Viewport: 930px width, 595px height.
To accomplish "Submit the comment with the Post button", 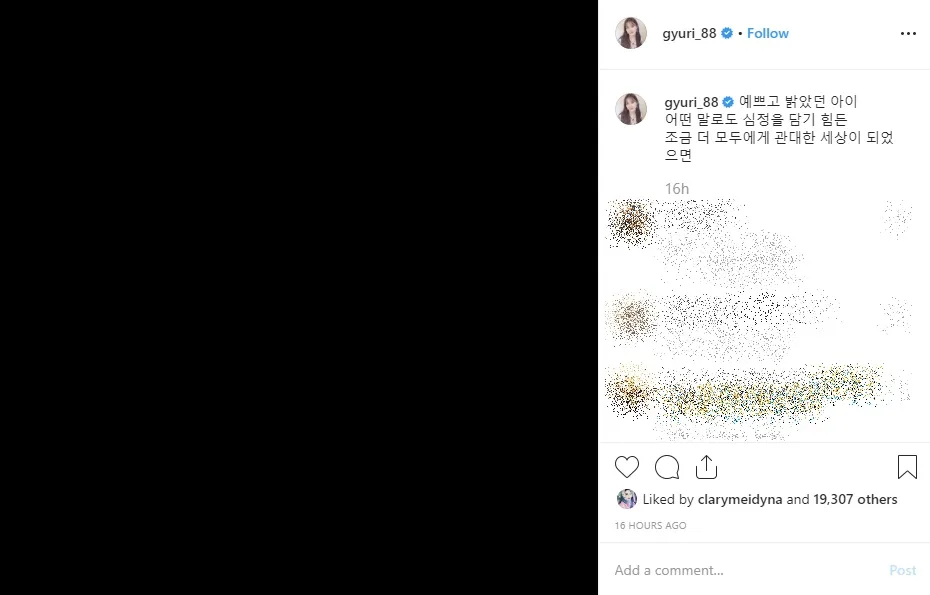I will [x=903, y=570].
